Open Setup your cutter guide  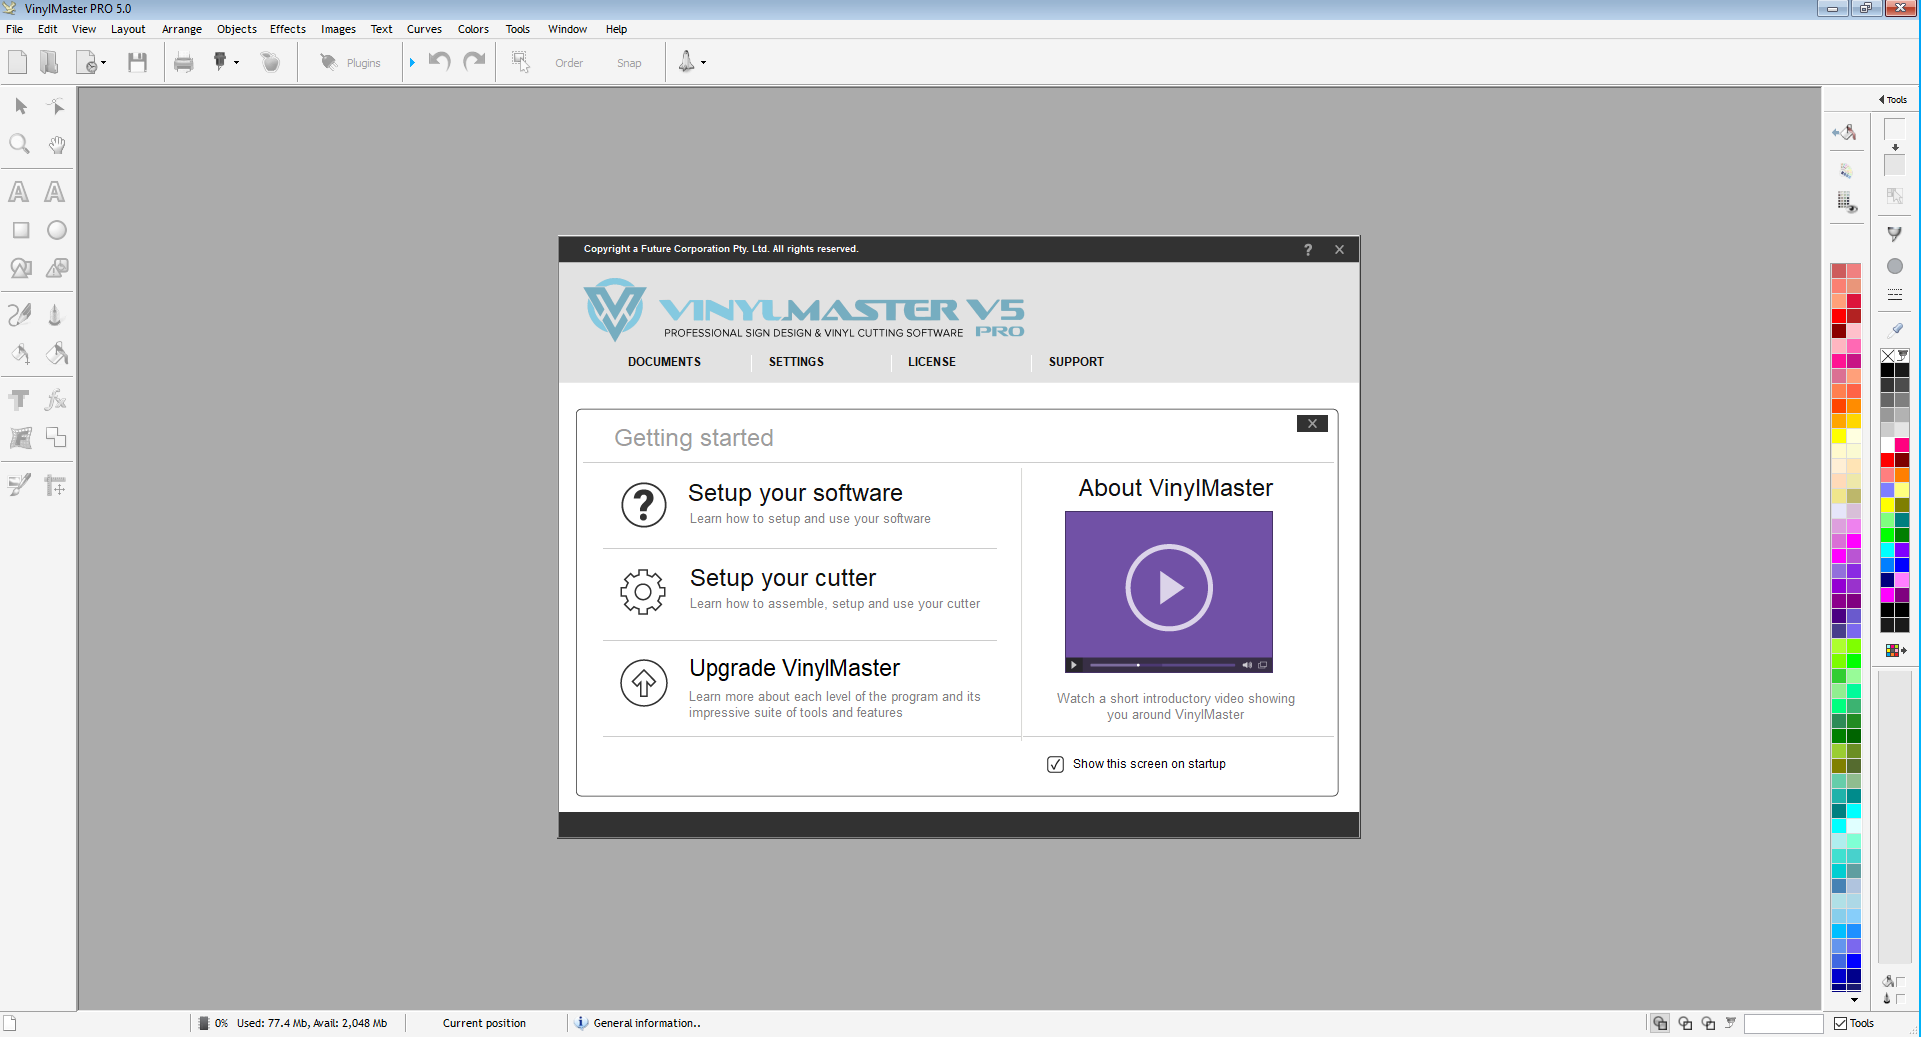coord(783,578)
